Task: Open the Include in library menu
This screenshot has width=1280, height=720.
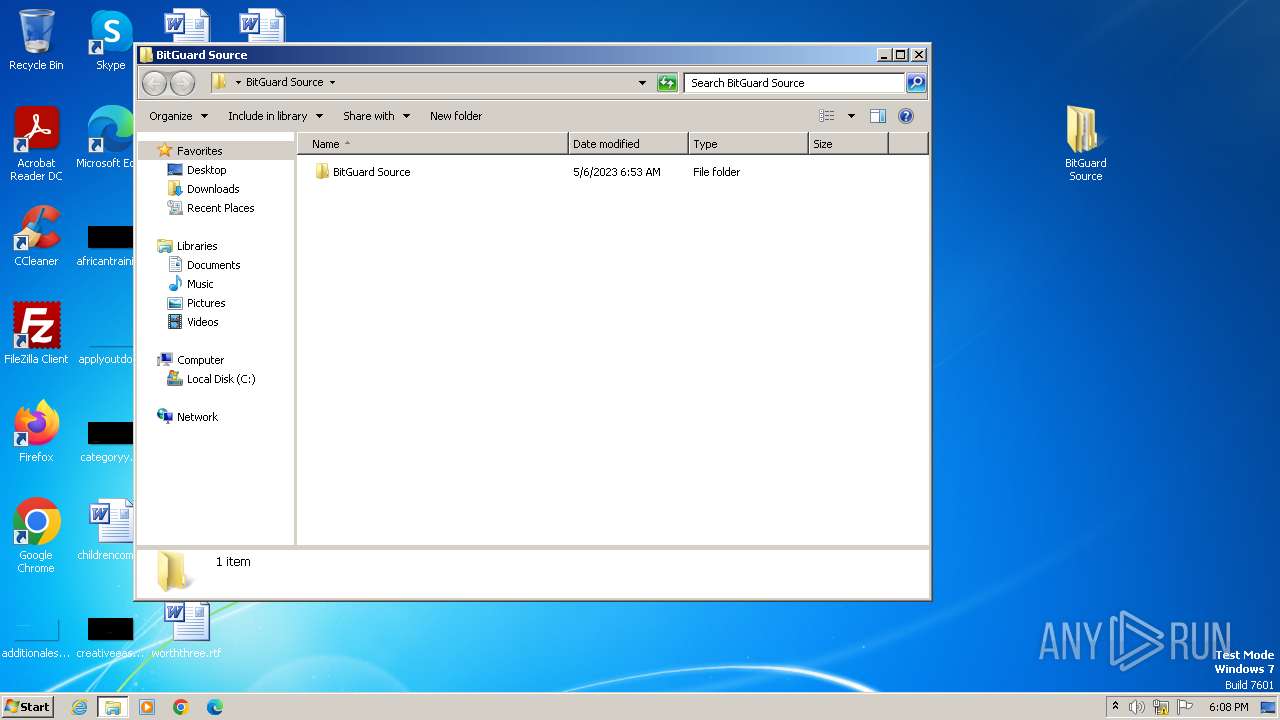Action: [276, 116]
